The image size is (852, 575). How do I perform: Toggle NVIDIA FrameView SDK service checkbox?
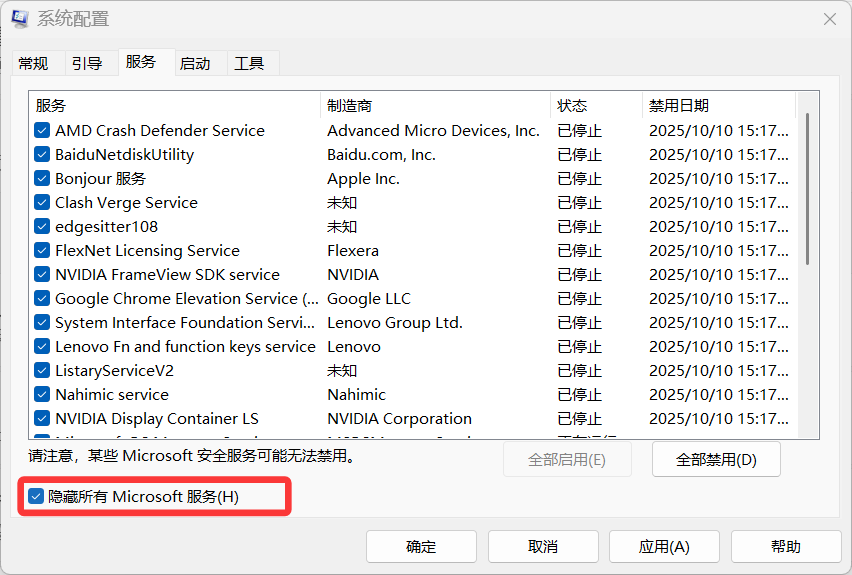(42, 274)
